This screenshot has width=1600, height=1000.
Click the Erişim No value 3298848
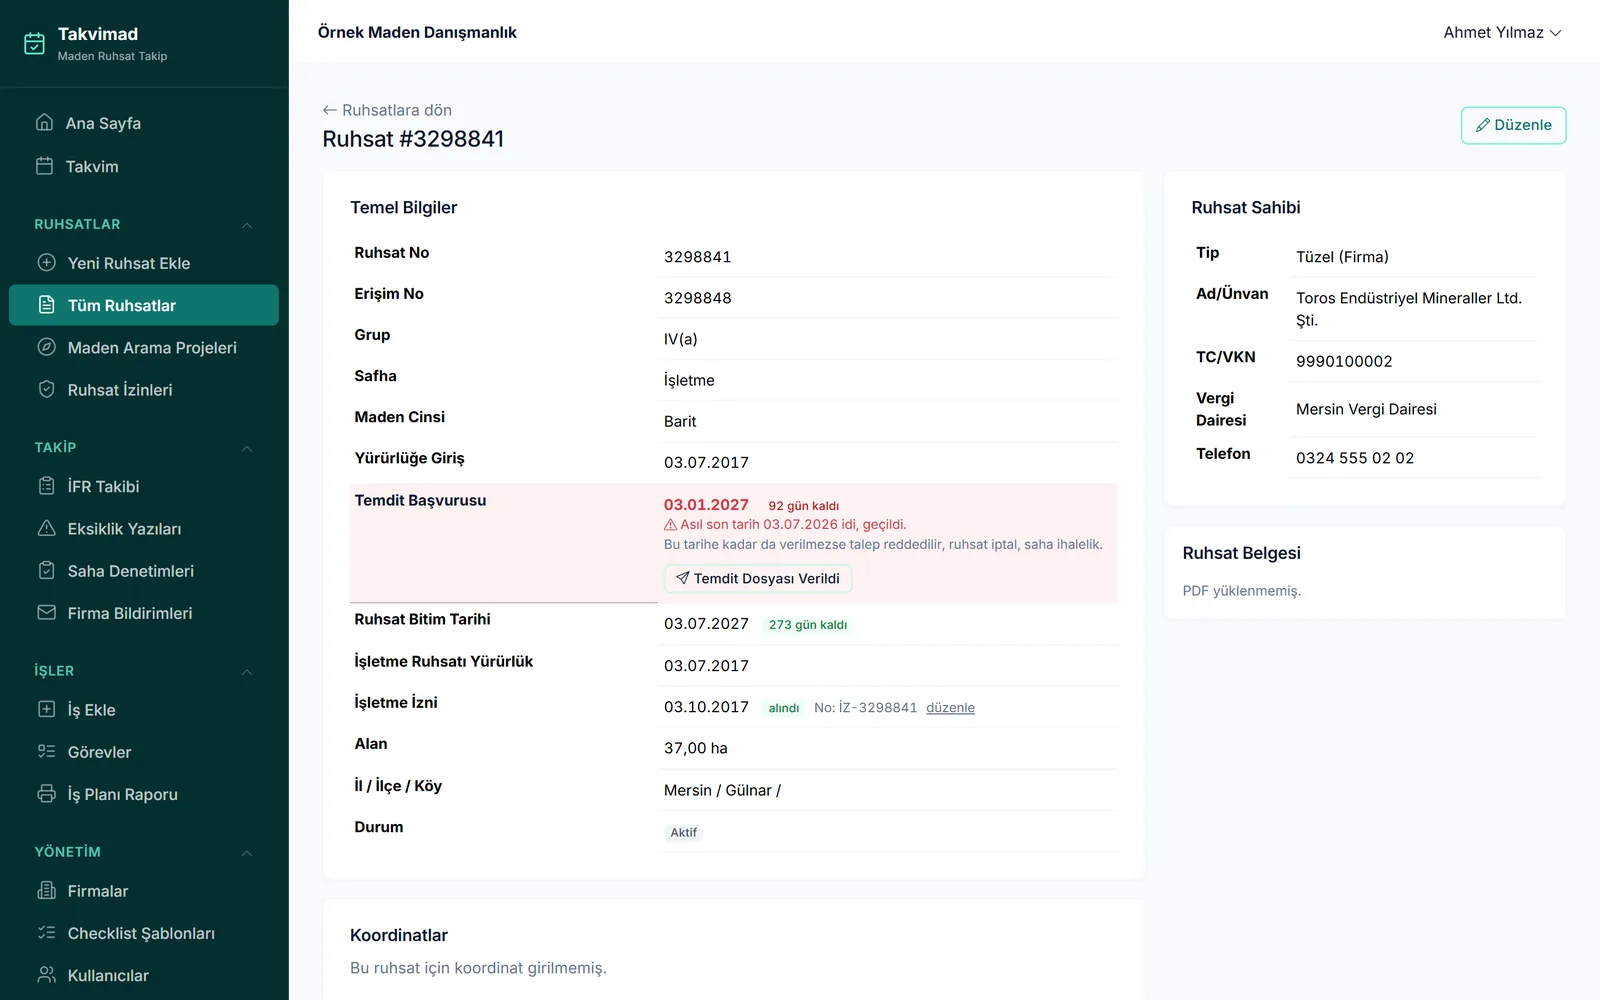point(698,298)
